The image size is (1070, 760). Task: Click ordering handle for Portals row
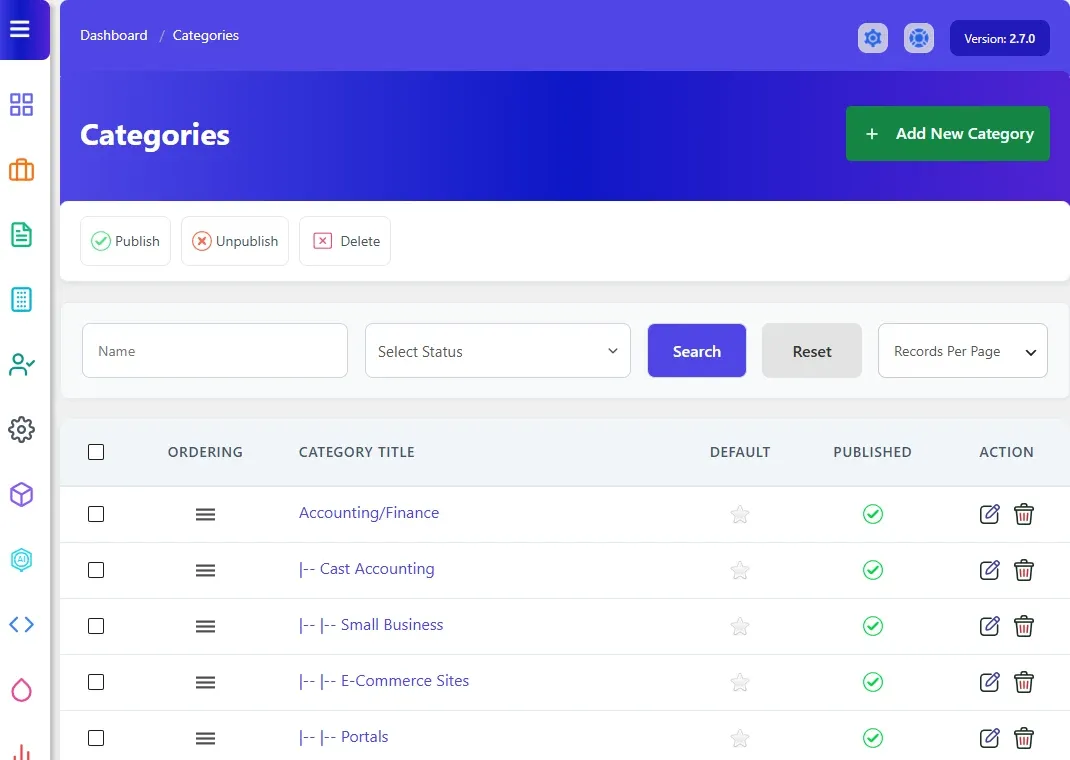205,738
